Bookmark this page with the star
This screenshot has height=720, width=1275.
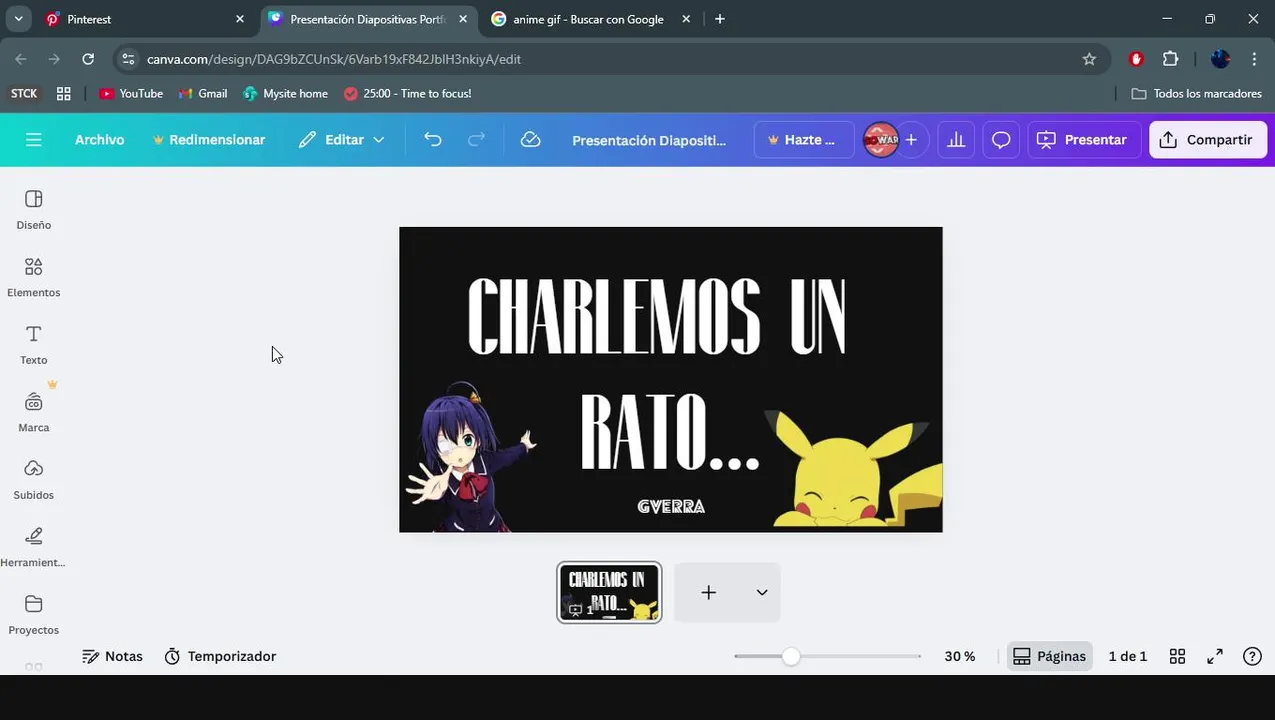pyautogui.click(x=1089, y=59)
